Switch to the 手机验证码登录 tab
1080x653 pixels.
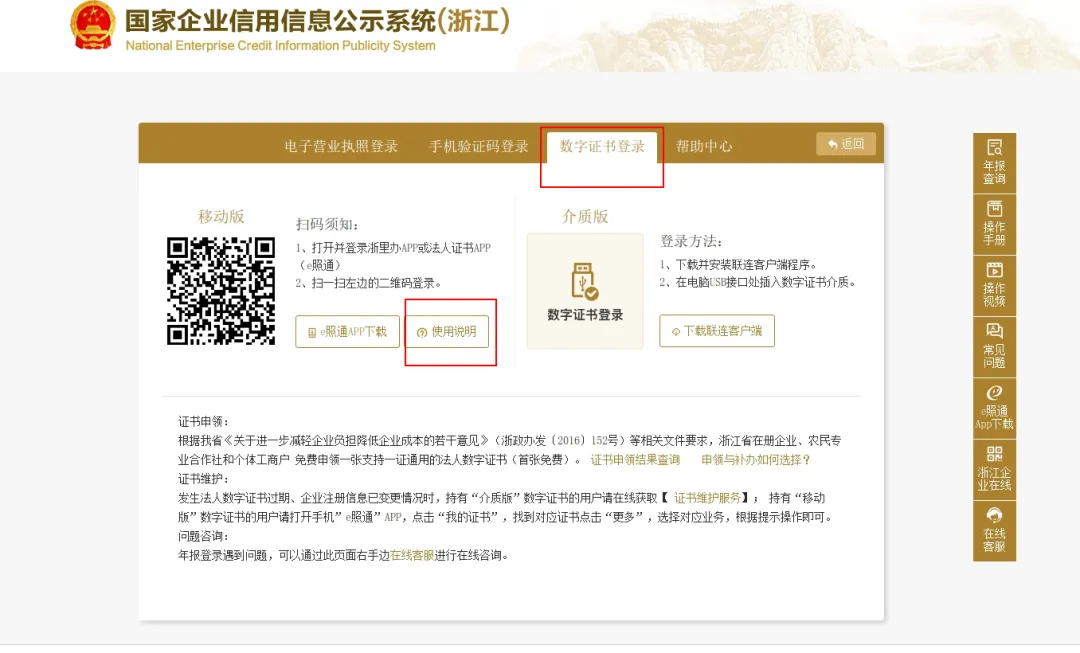point(478,144)
